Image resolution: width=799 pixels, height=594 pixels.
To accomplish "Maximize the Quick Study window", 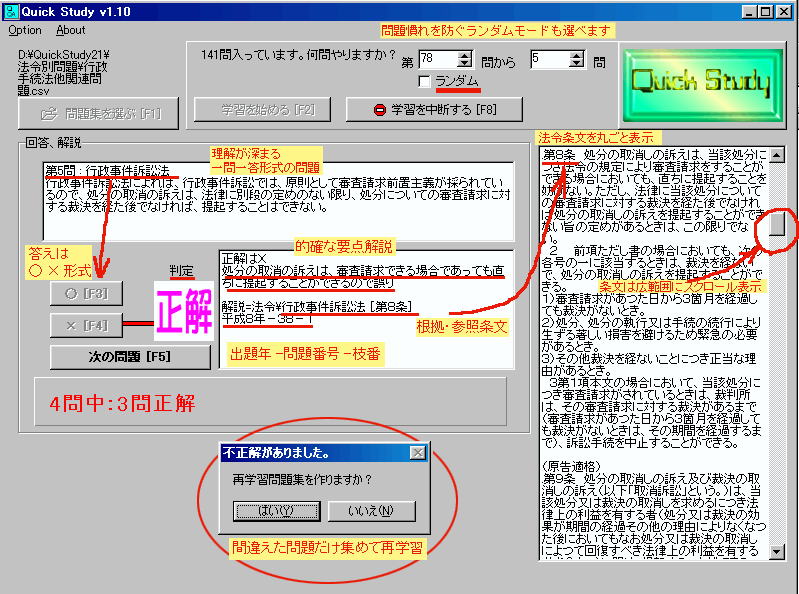I will click(x=765, y=12).
